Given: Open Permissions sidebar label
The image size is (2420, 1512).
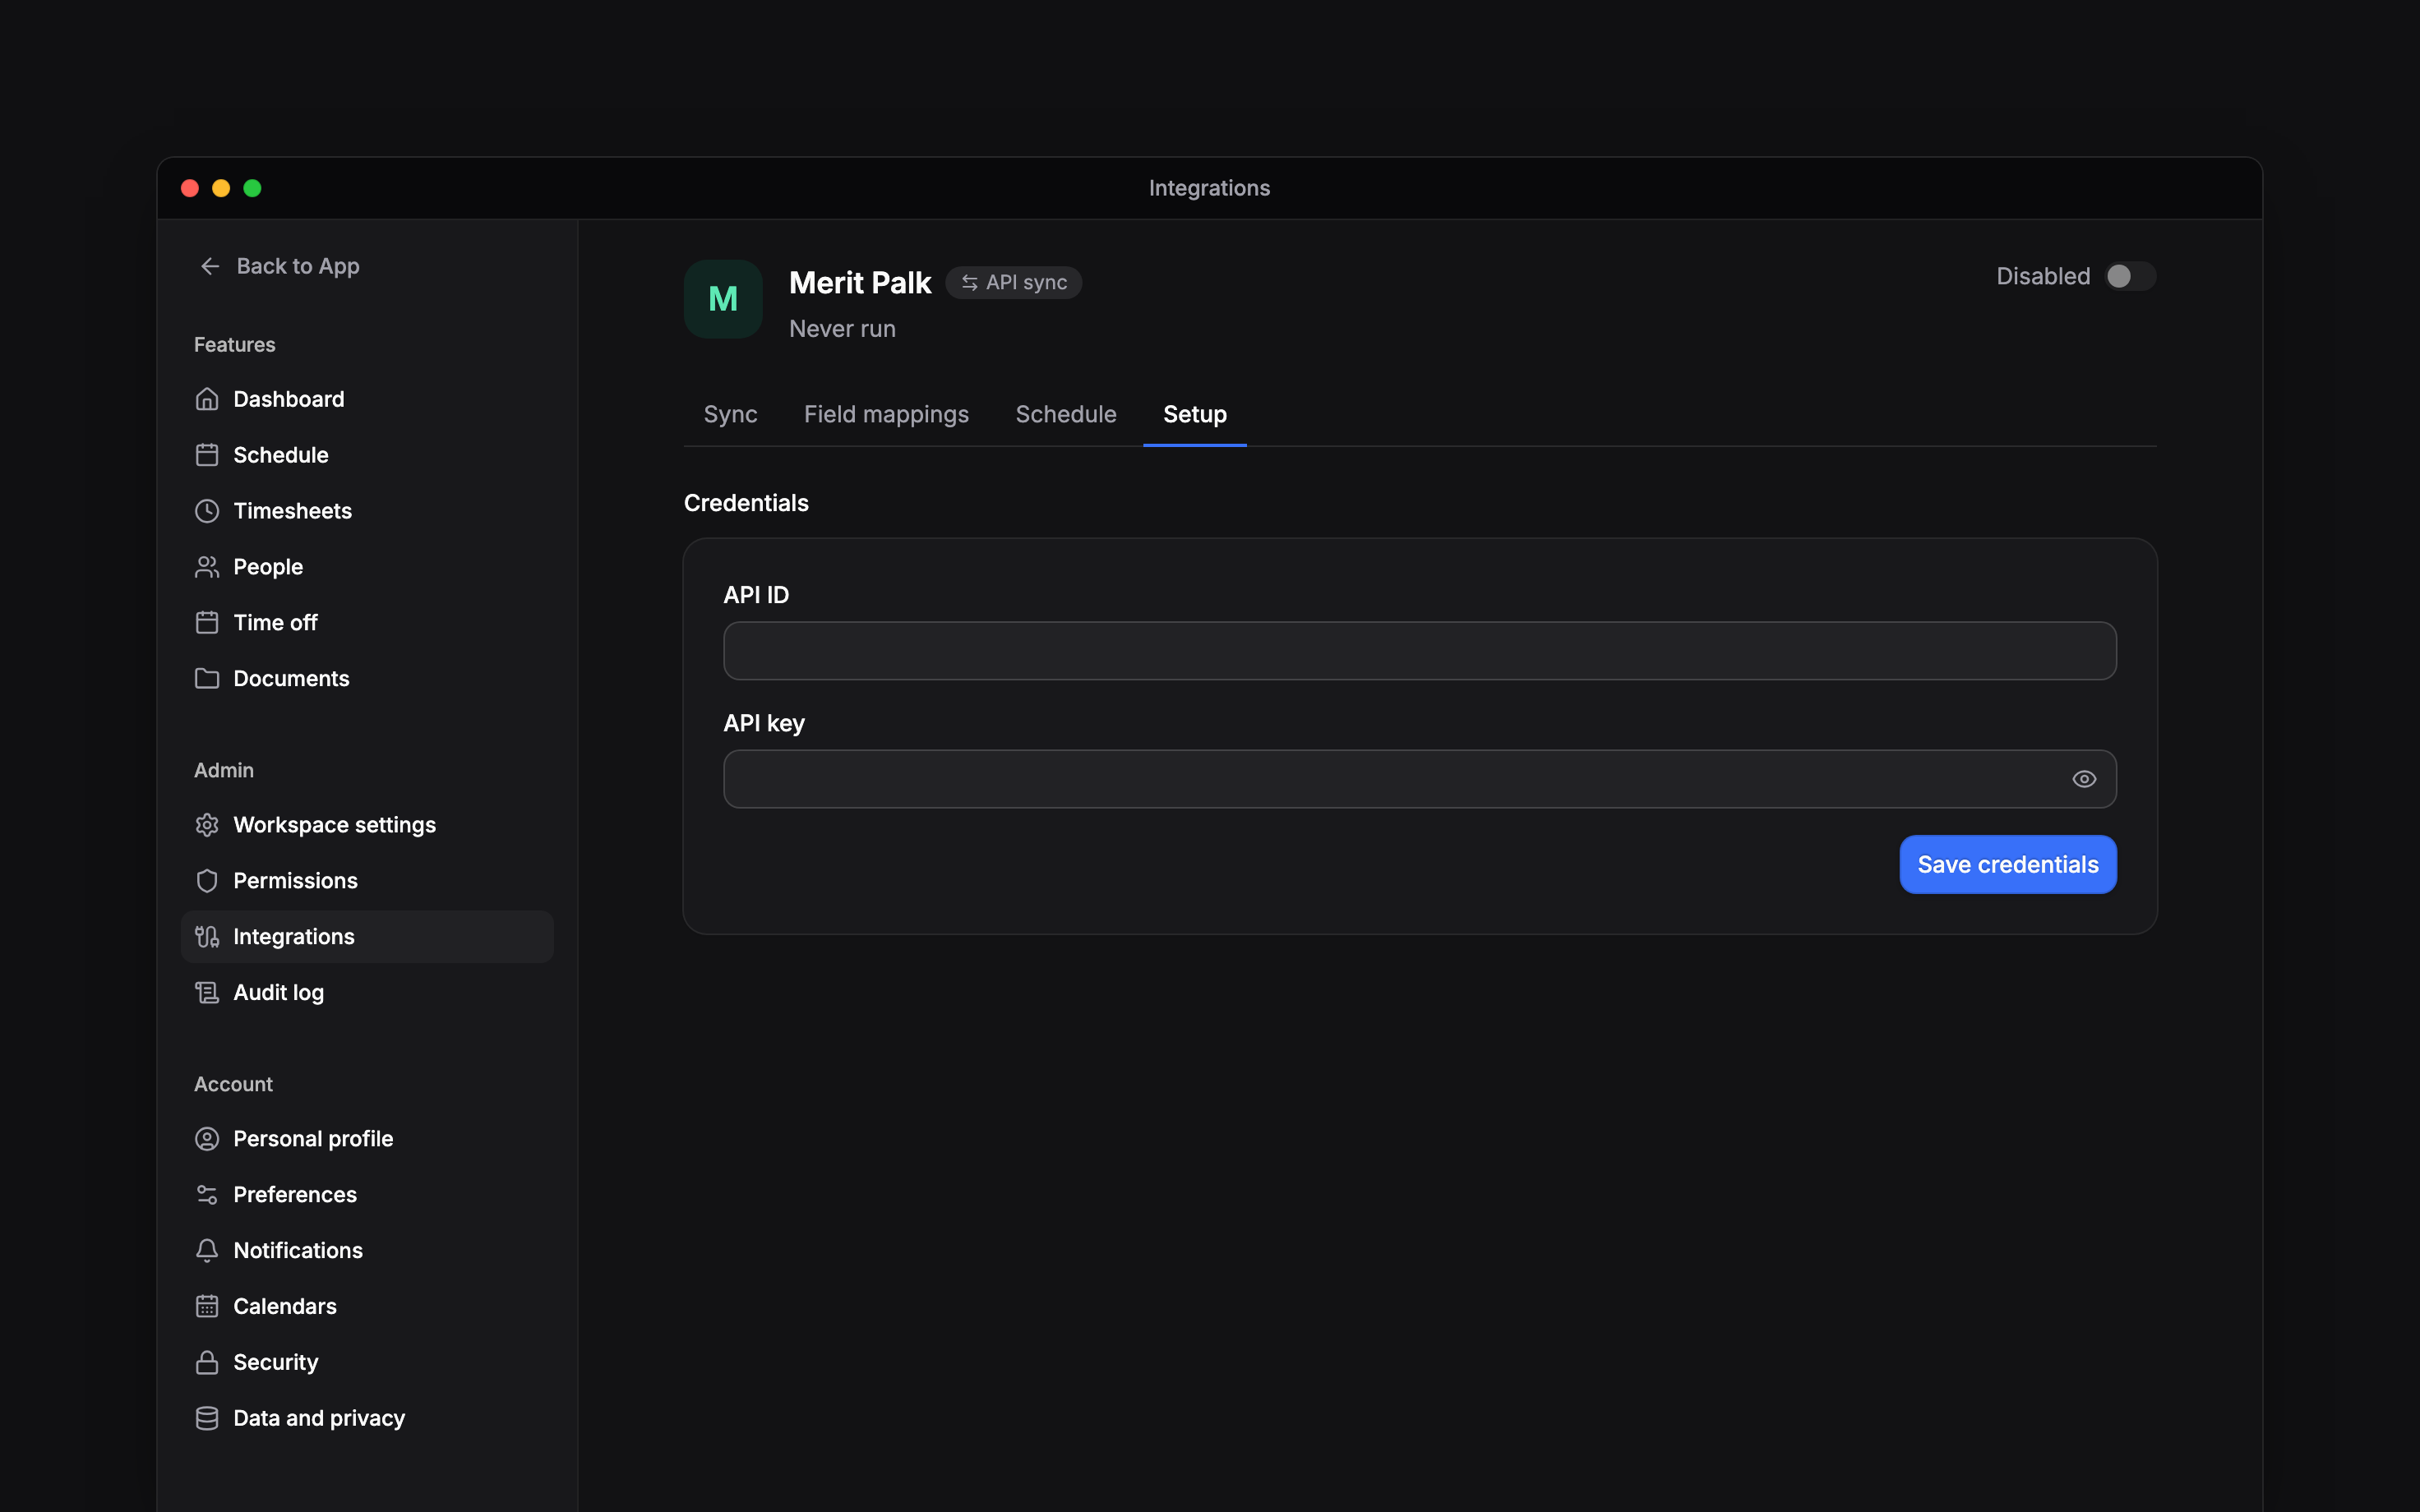Looking at the screenshot, I should pyautogui.click(x=296, y=881).
